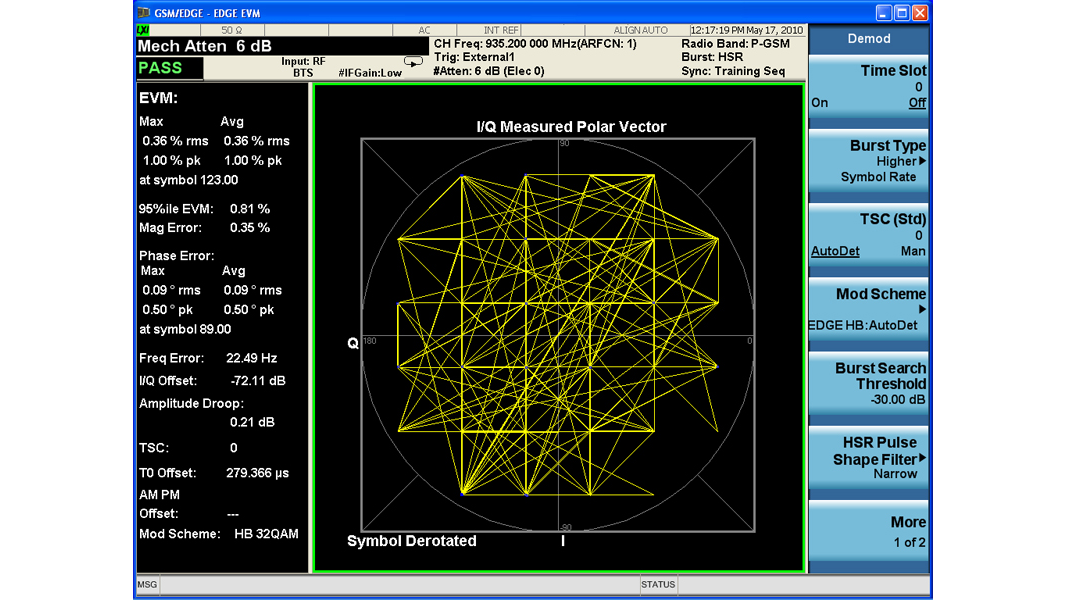Click the ALIGN AUTO status indicator
Image resolution: width=1066 pixels, height=600 pixels.
point(640,31)
